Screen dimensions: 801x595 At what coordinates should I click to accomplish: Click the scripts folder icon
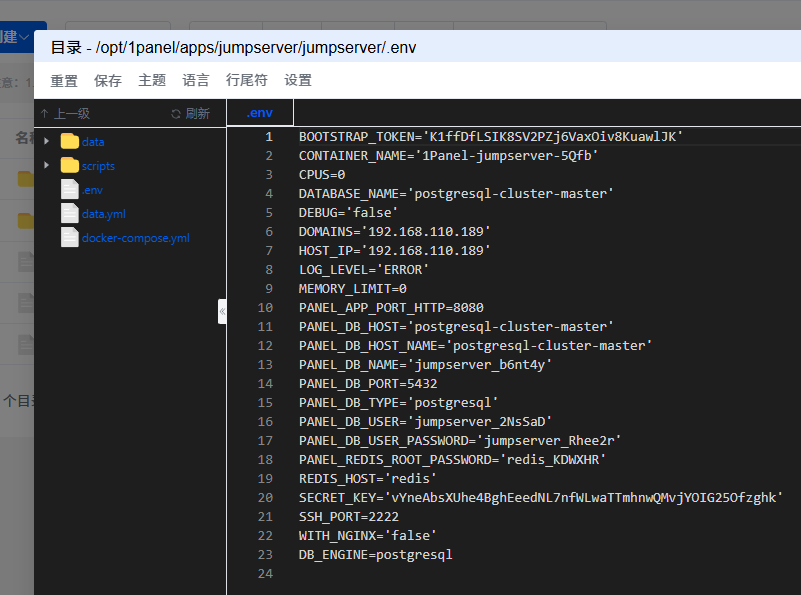(69, 166)
